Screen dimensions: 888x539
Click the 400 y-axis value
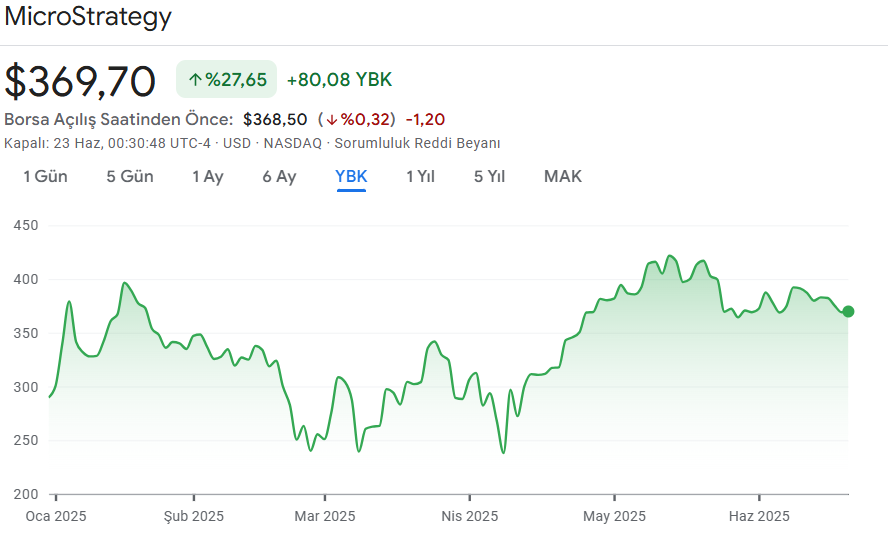25,279
